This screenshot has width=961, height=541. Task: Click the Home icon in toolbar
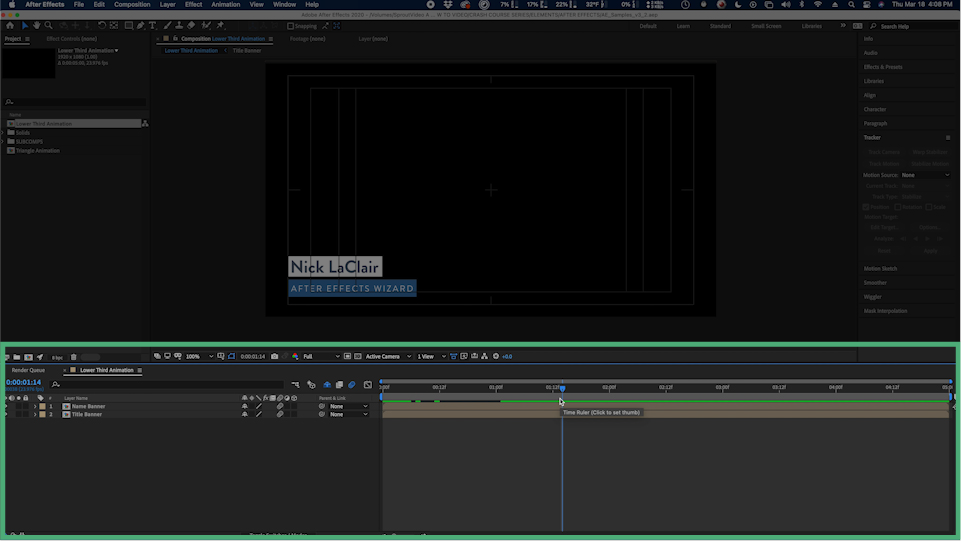click(11, 25)
